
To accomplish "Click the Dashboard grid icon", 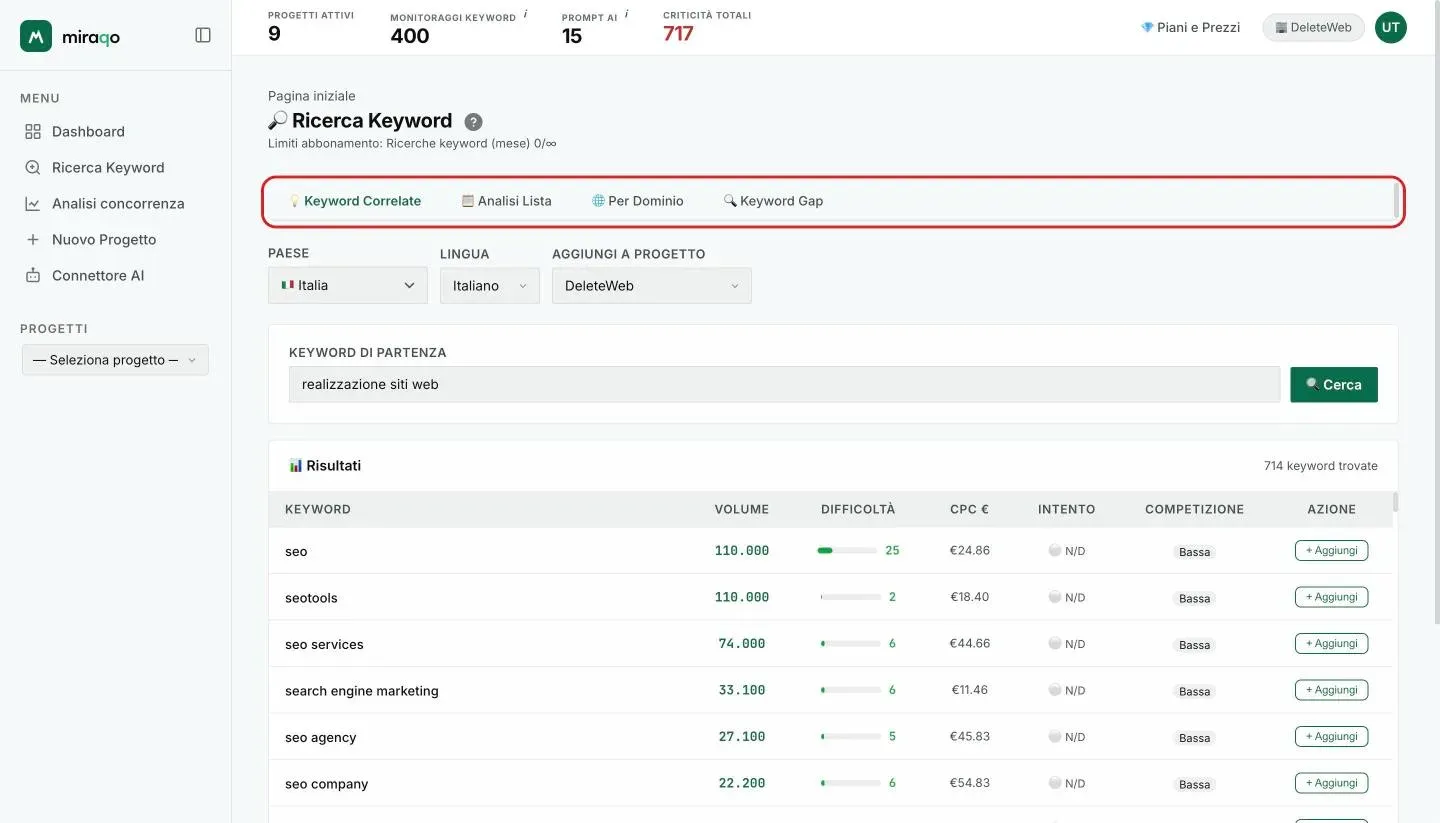I will [33, 131].
